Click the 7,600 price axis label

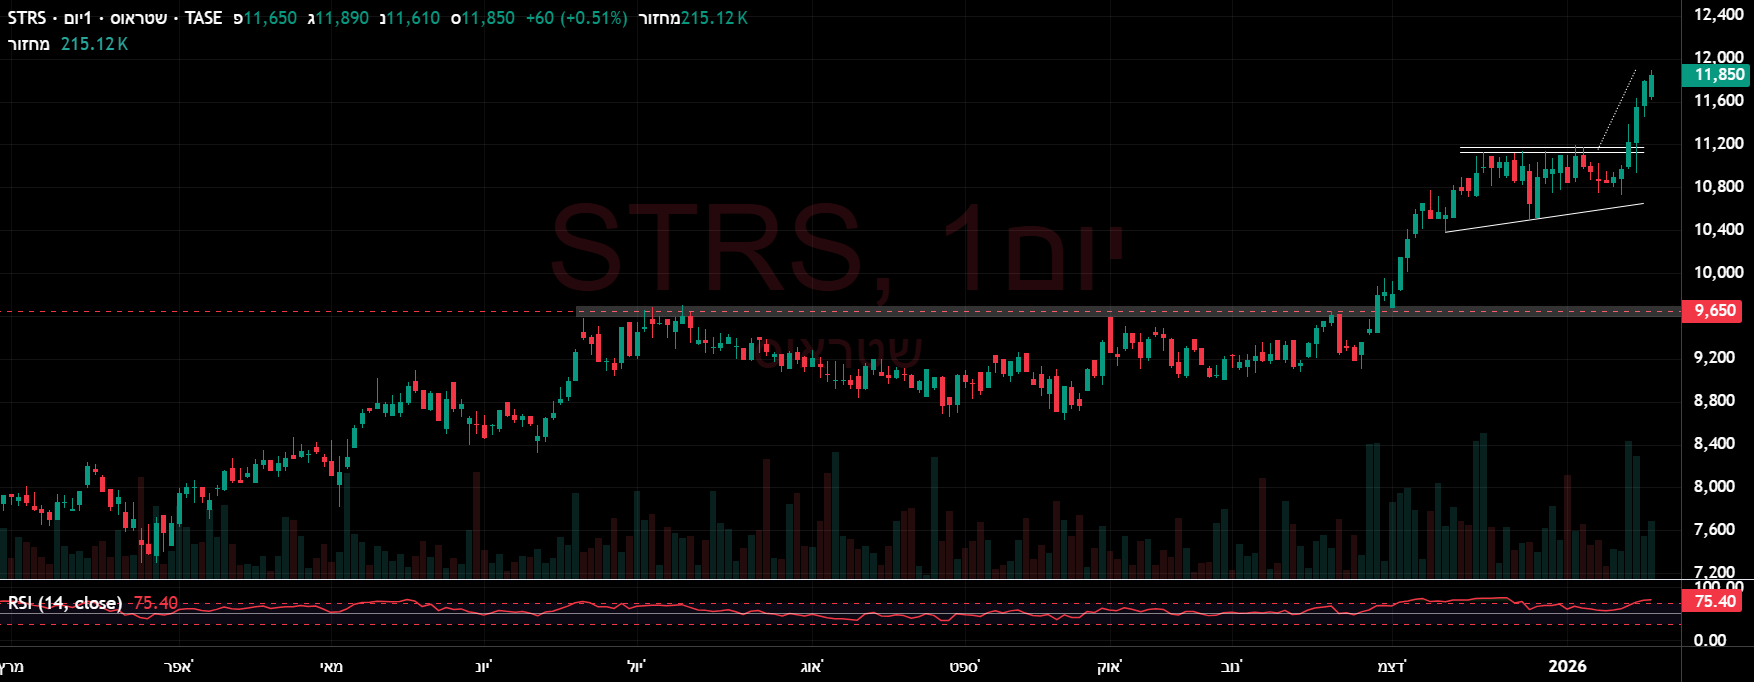1714,529
